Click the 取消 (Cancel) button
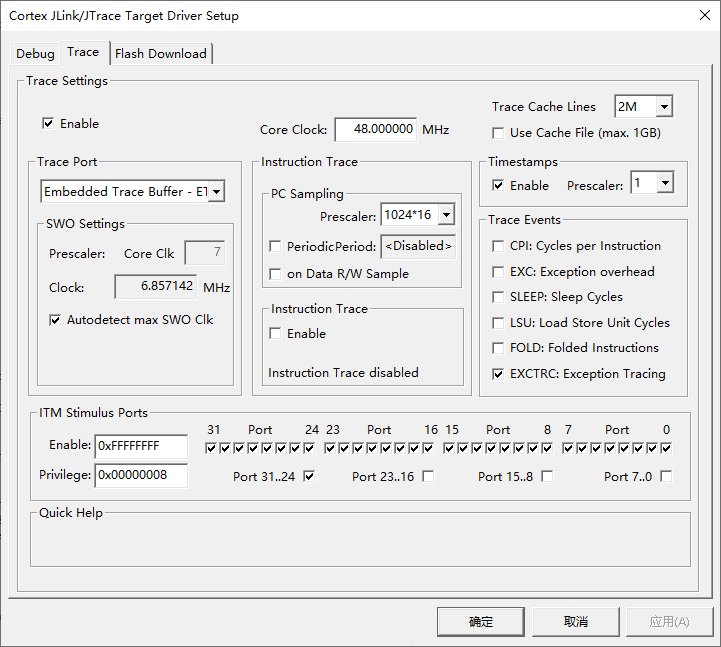Image resolution: width=721 pixels, height=647 pixels. [576, 622]
